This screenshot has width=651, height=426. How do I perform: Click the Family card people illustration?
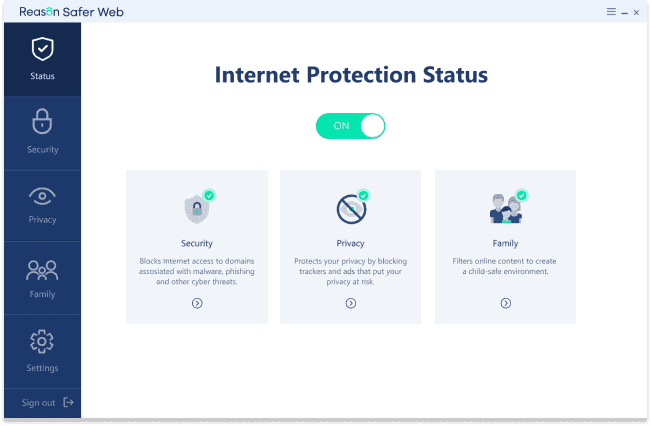tap(505, 210)
